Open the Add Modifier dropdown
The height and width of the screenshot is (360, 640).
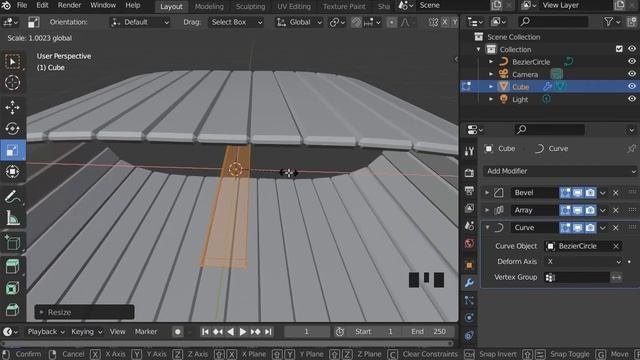560,171
